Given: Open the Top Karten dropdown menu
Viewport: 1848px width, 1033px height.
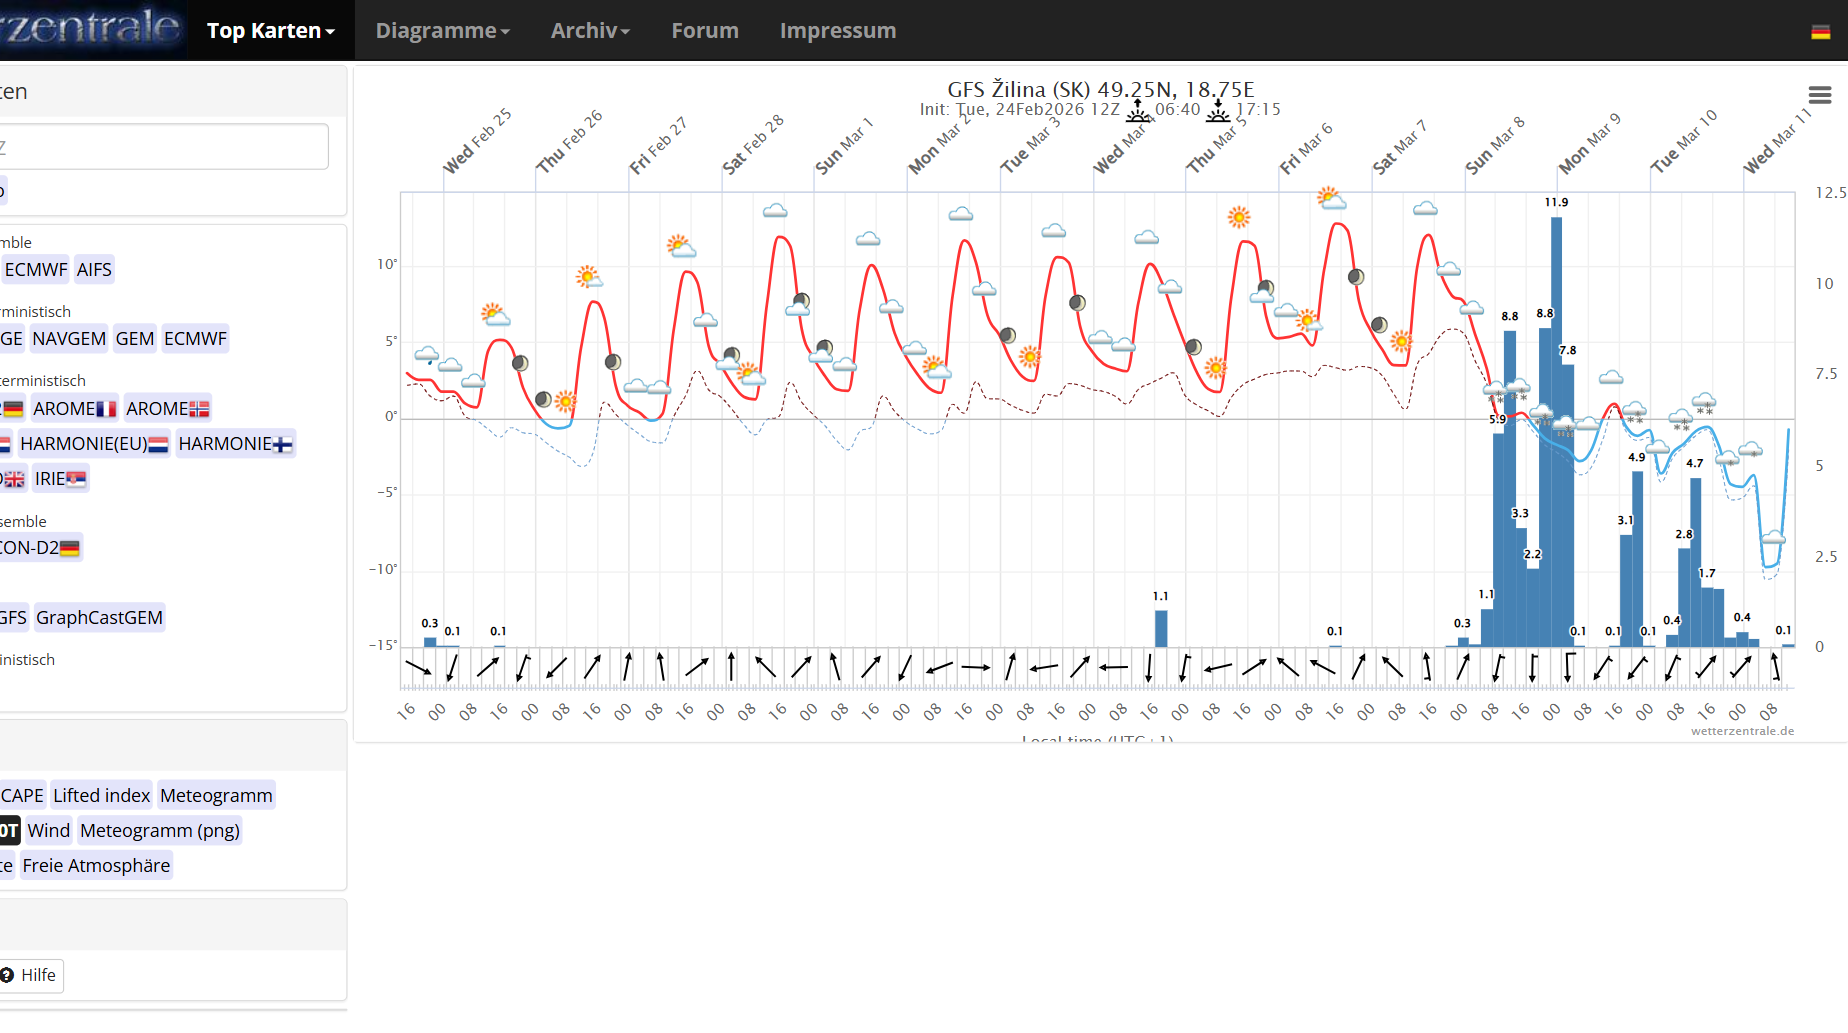Looking at the screenshot, I should (x=270, y=31).
